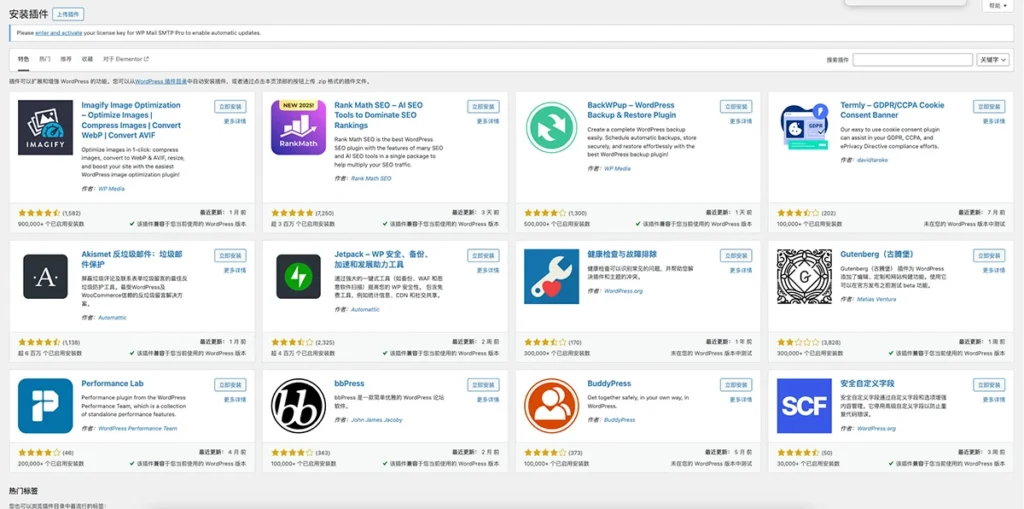This screenshot has height=509, width=1024.
Task: Open the SCF blue icon
Action: (x=804, y=406)
